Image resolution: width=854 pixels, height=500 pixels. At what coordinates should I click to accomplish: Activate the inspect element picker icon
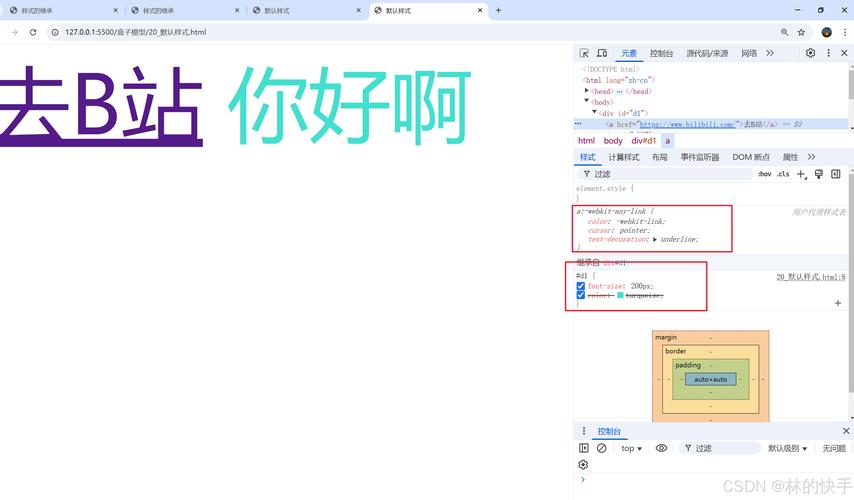point(584,53)
